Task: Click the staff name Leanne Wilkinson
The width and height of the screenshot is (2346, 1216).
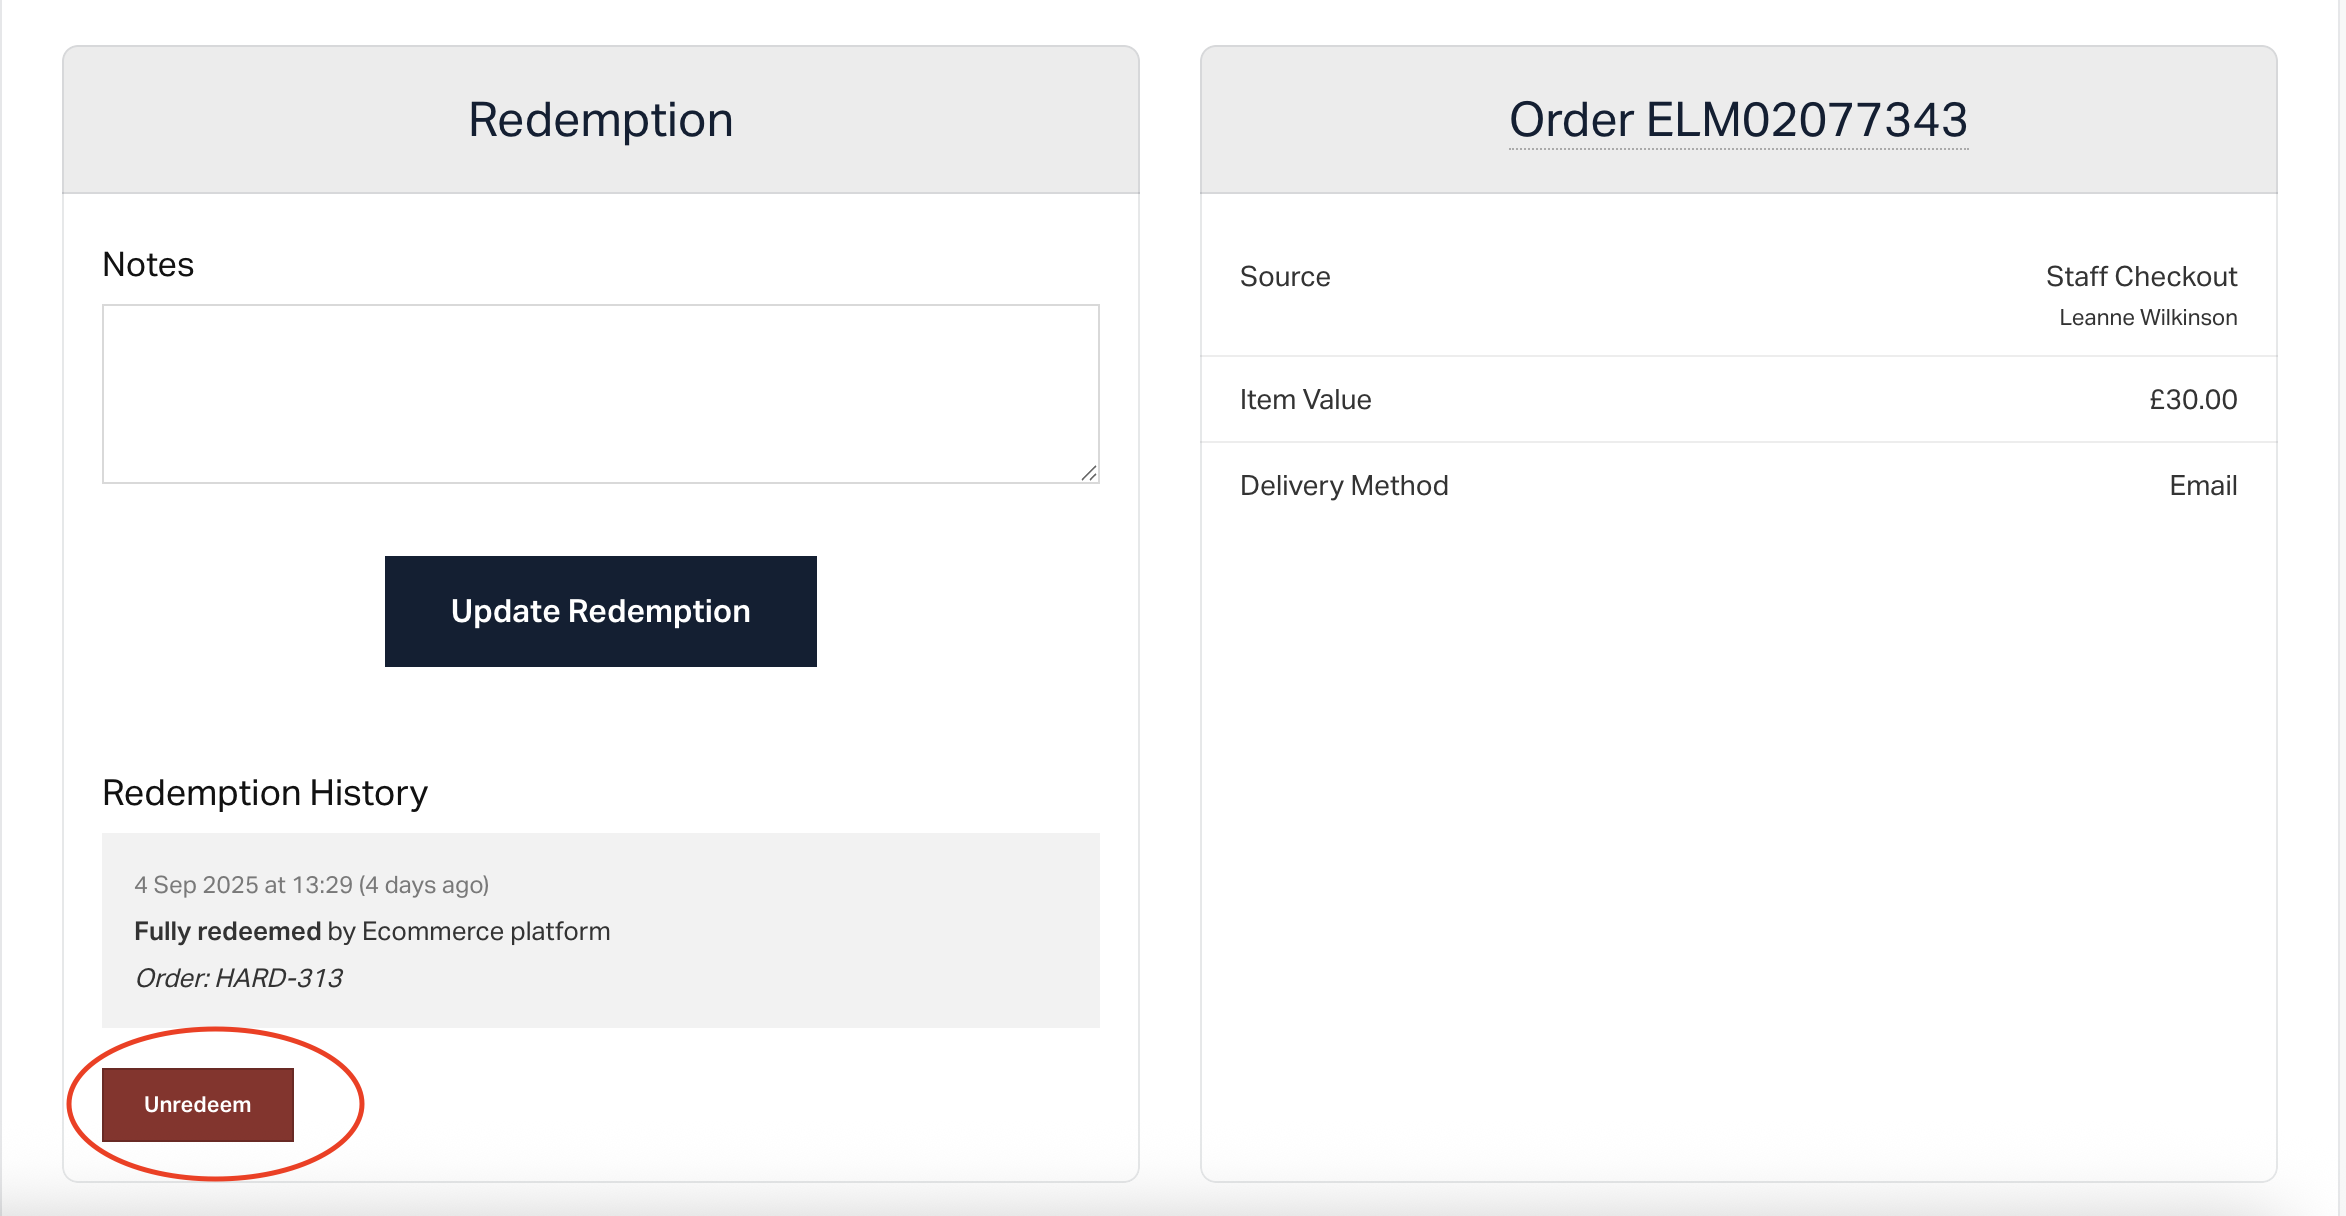Action: (2148, 318)
